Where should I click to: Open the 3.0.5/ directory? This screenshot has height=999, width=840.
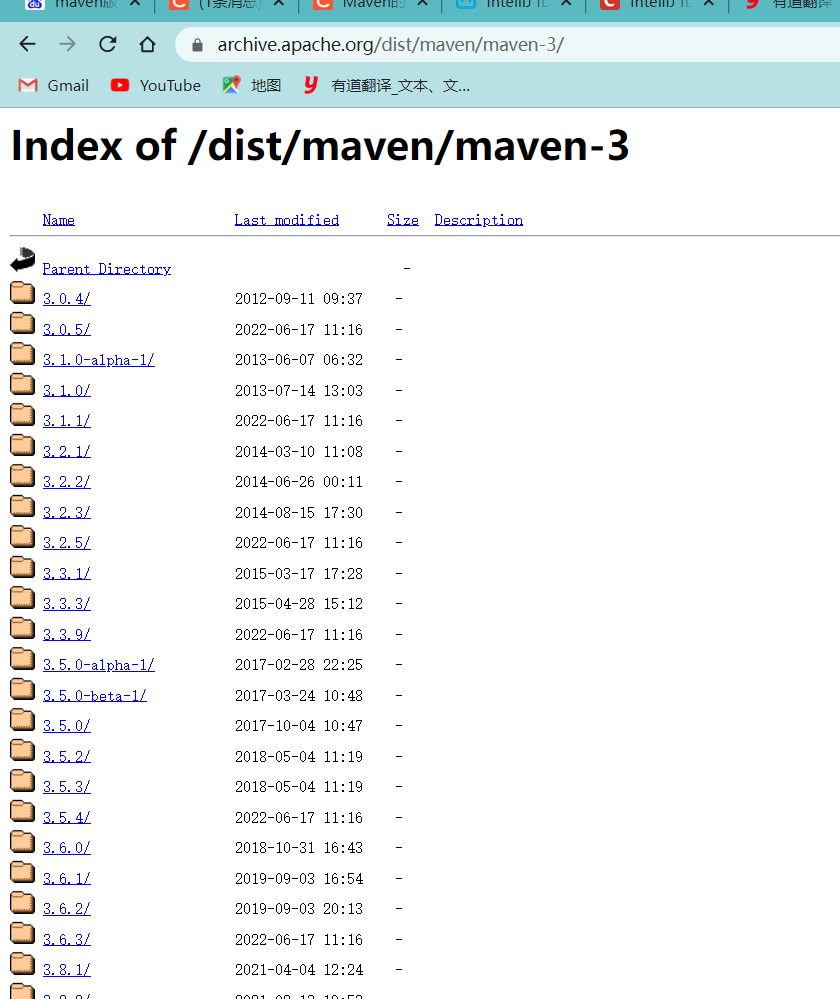67,330
